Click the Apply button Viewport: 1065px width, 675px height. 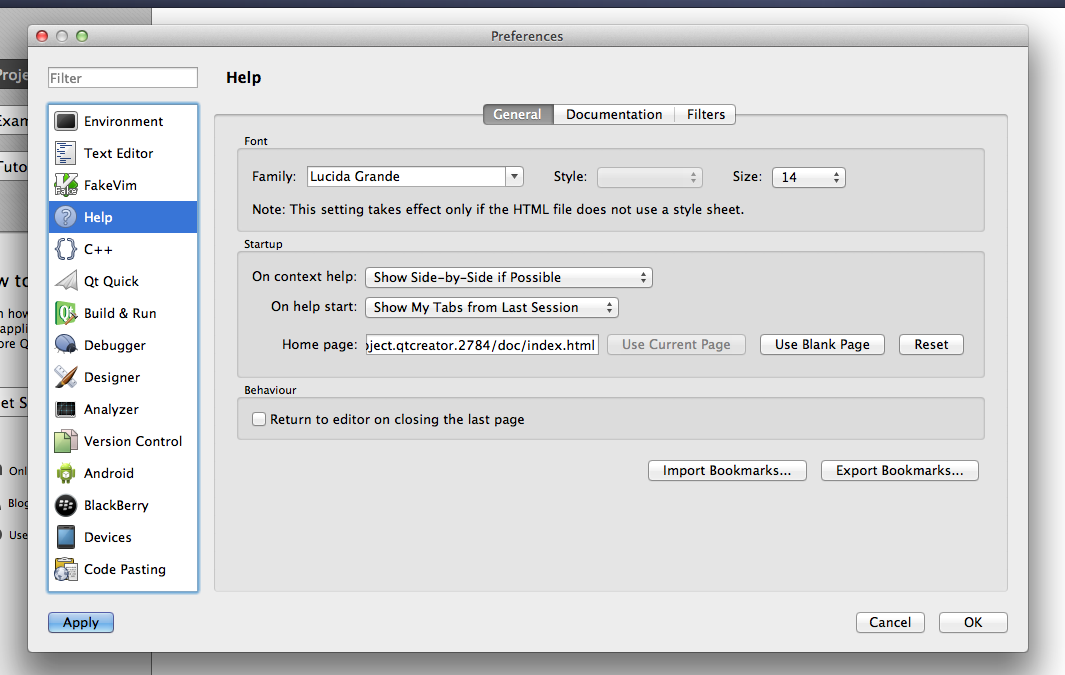click(81, 622)
